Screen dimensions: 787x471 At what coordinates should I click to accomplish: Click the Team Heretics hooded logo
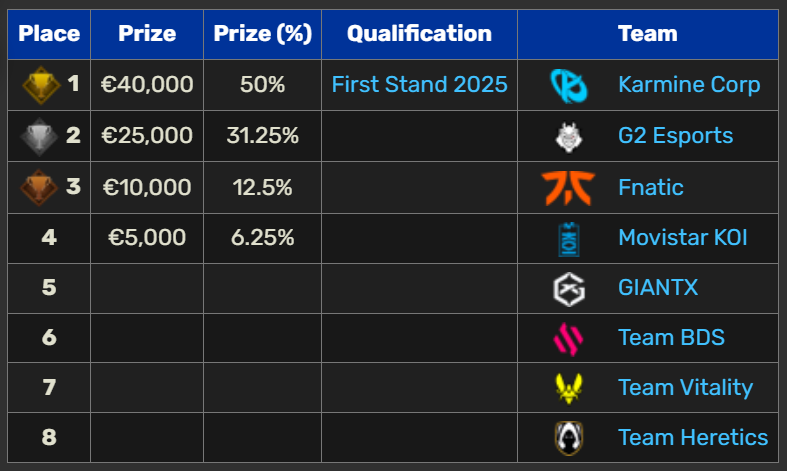pyautogui.click(x=569, y=438)
